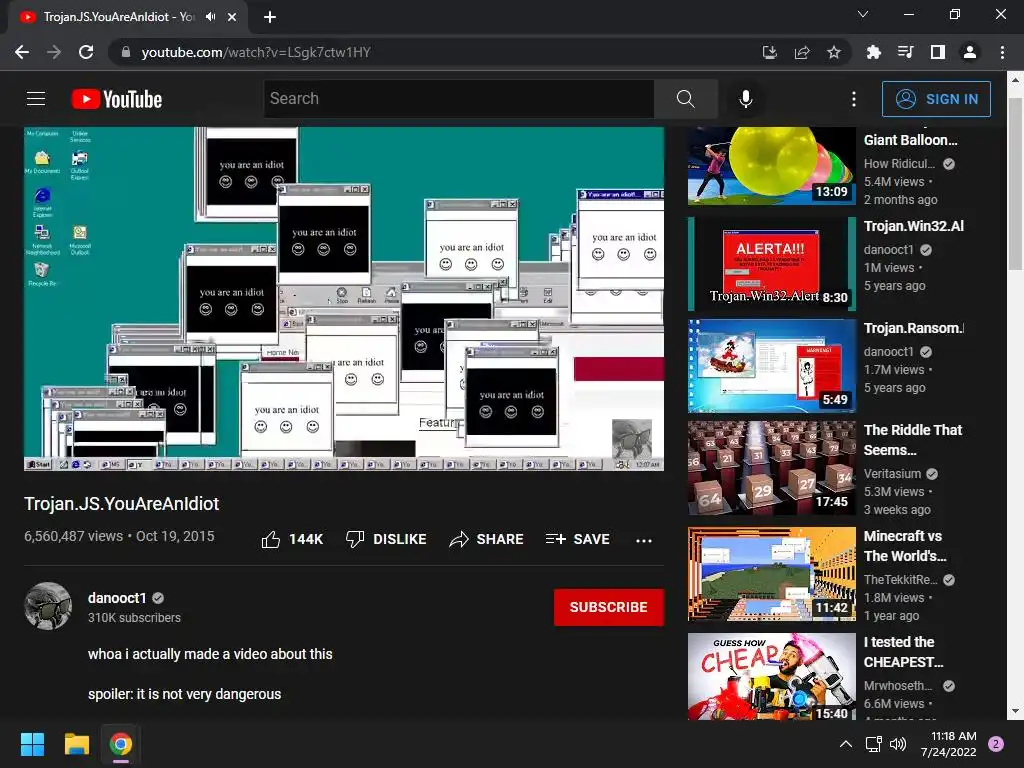Viewport: 1024px width, 768px height.
Task: Open Minecraft vs The World's video thumbnail
Action: [x=771, y=573]
